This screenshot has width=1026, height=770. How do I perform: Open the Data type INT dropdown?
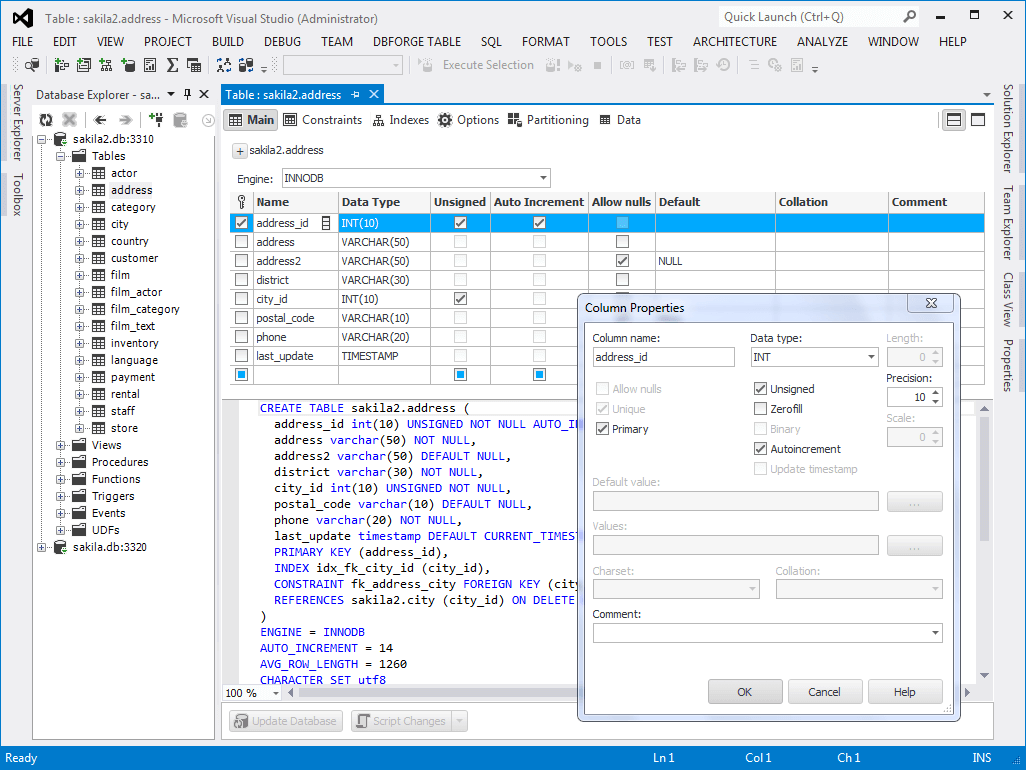pyautogui.click(x=871, y=357)
